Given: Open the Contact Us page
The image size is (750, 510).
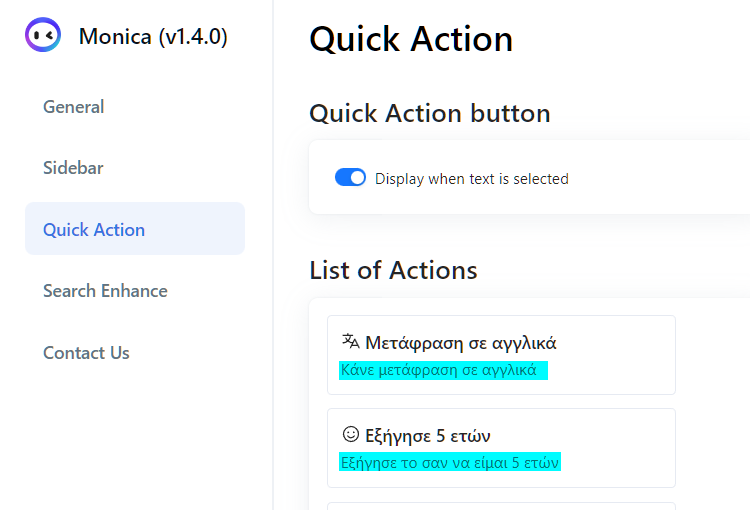Looking at the screenshot, I should click(x=86, y=353).
